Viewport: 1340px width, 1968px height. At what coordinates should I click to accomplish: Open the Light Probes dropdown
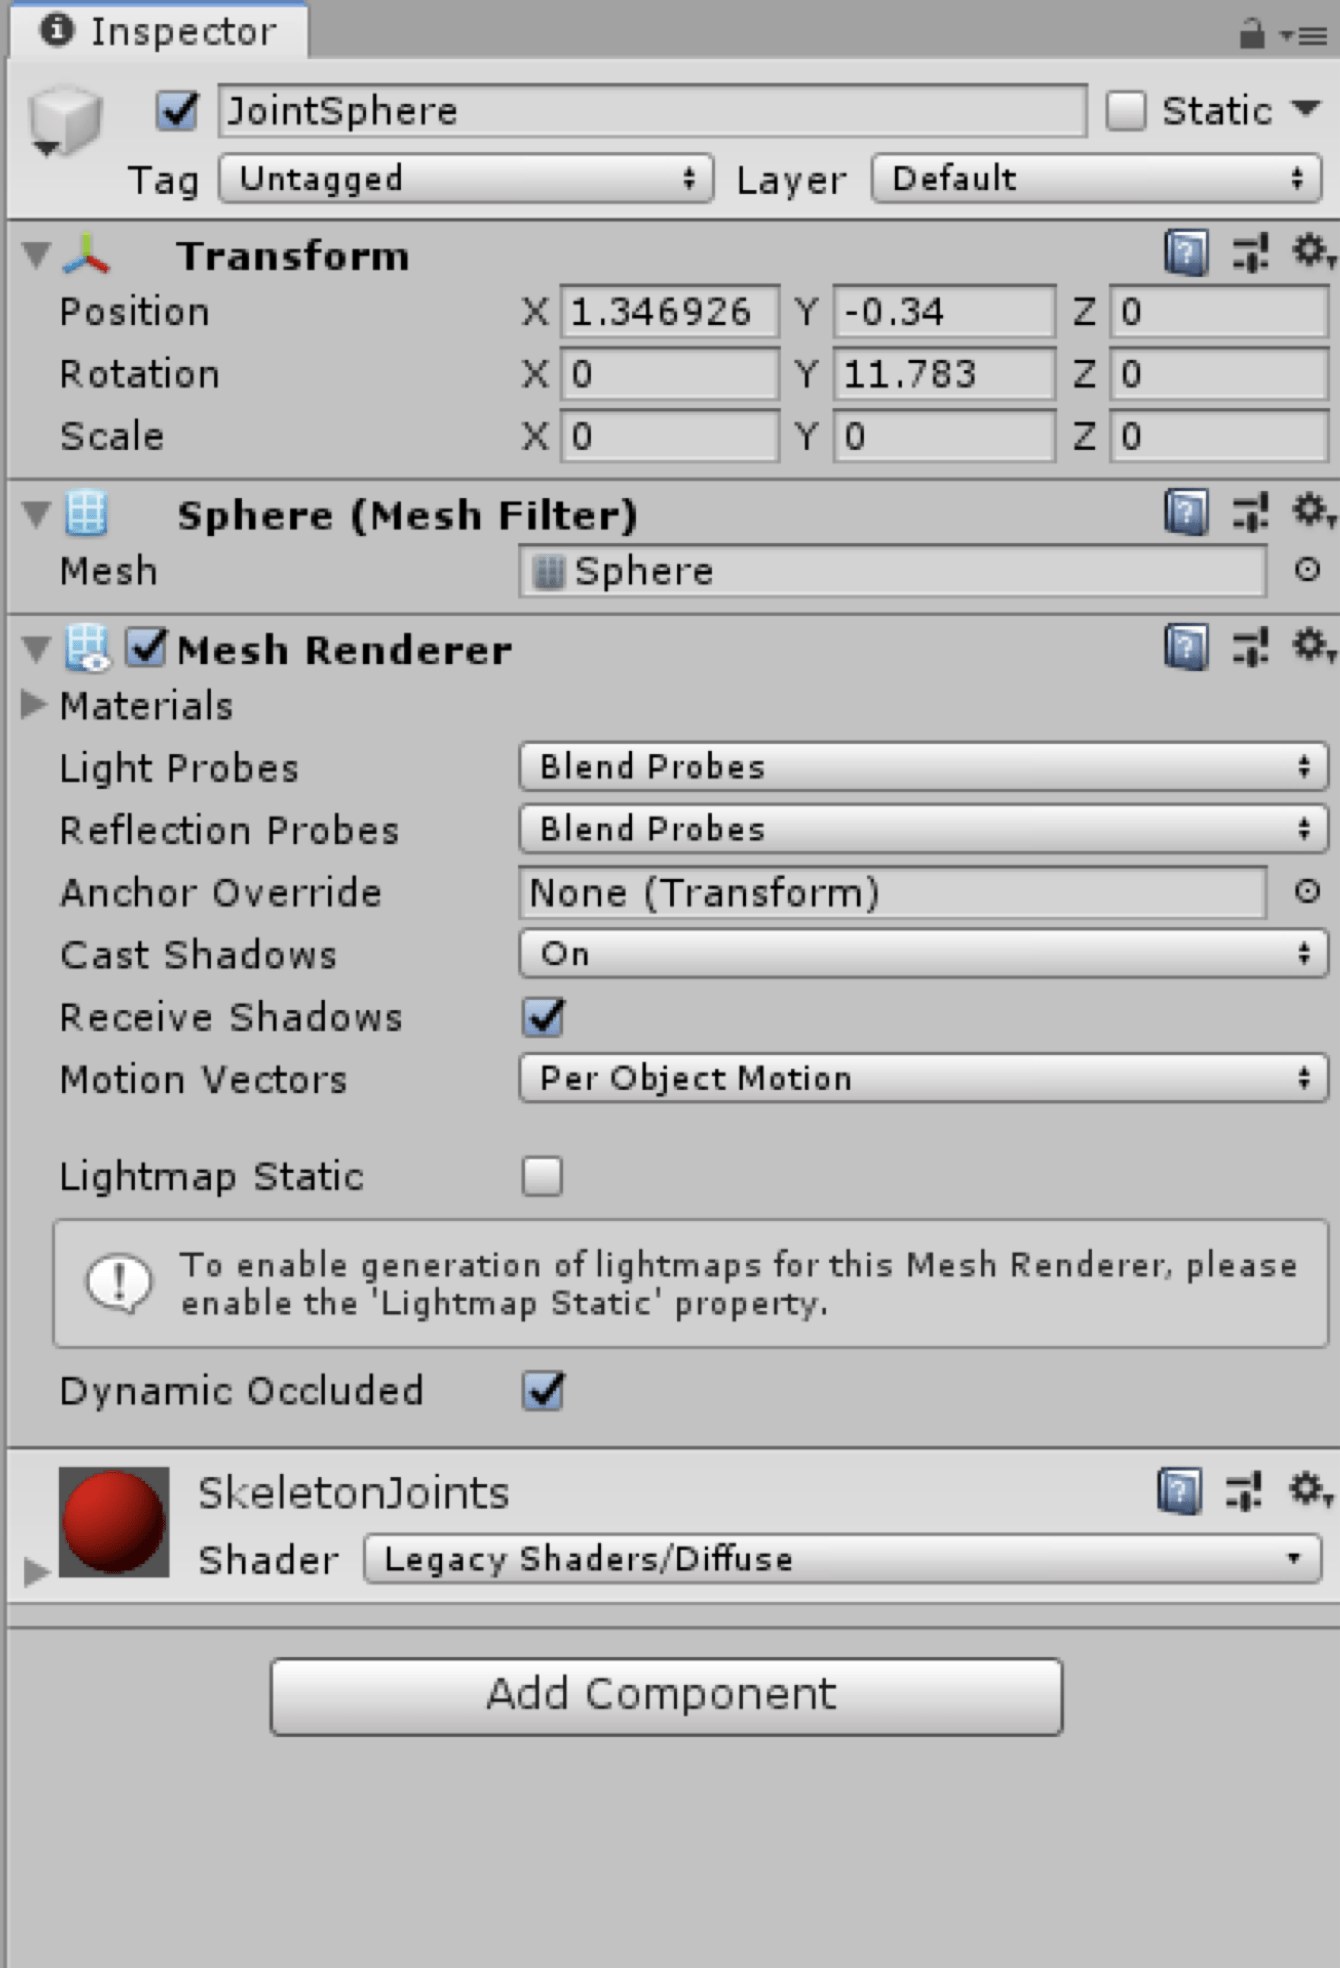(x=923, y=767)
